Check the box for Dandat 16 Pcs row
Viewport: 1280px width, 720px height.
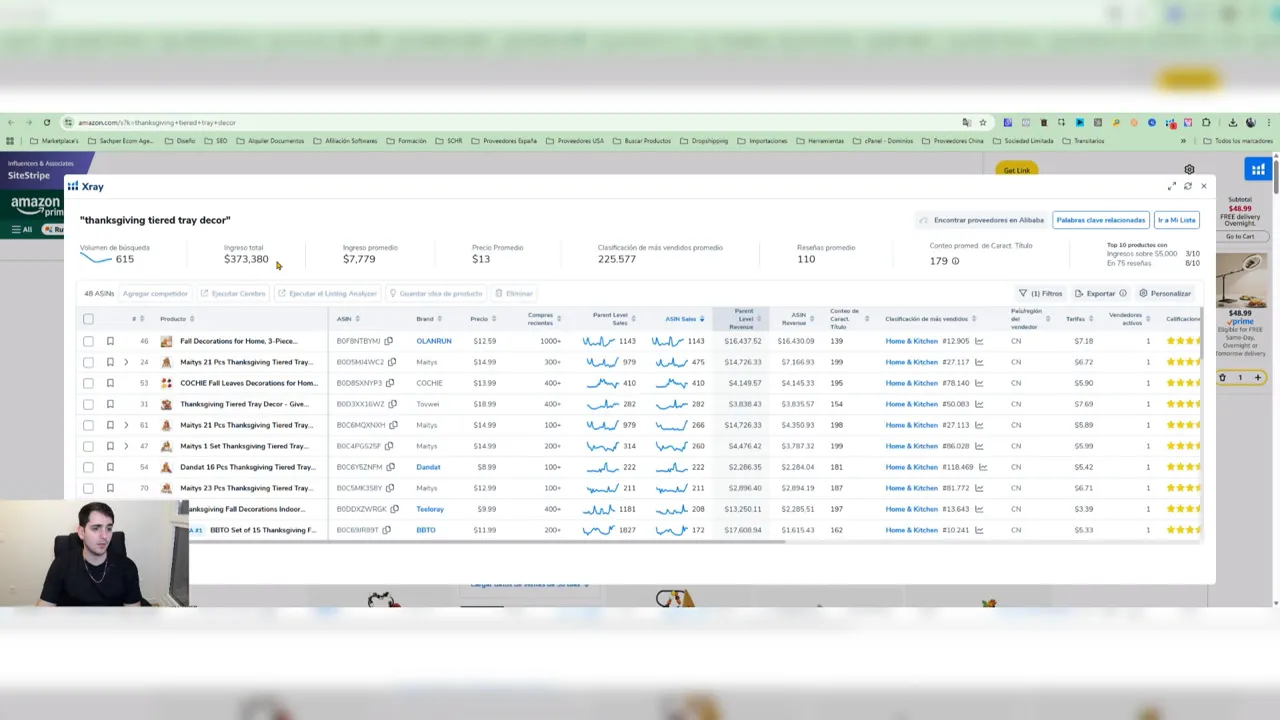tap(88, 467)
